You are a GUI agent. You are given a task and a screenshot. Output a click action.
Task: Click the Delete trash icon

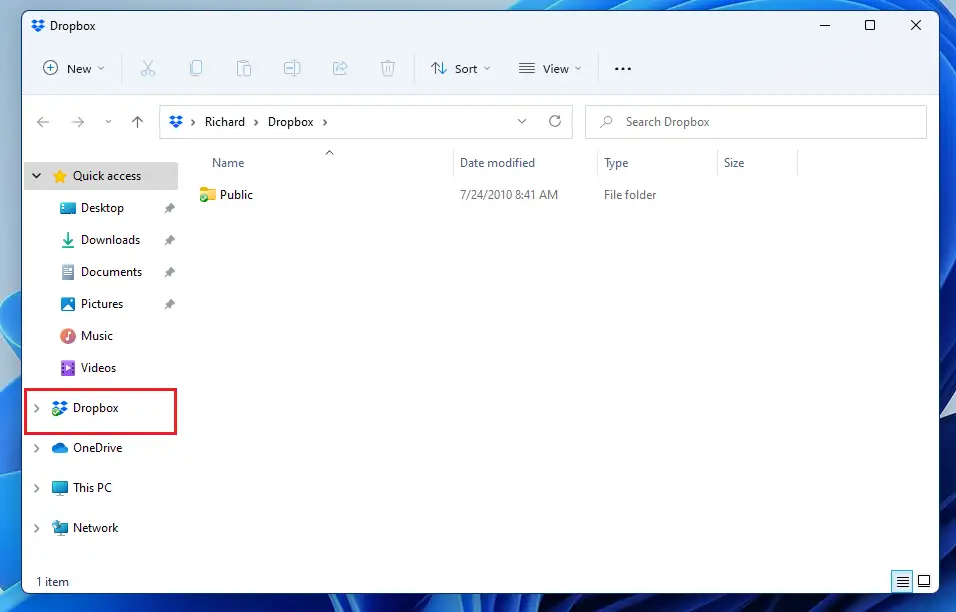pos(388,68)
